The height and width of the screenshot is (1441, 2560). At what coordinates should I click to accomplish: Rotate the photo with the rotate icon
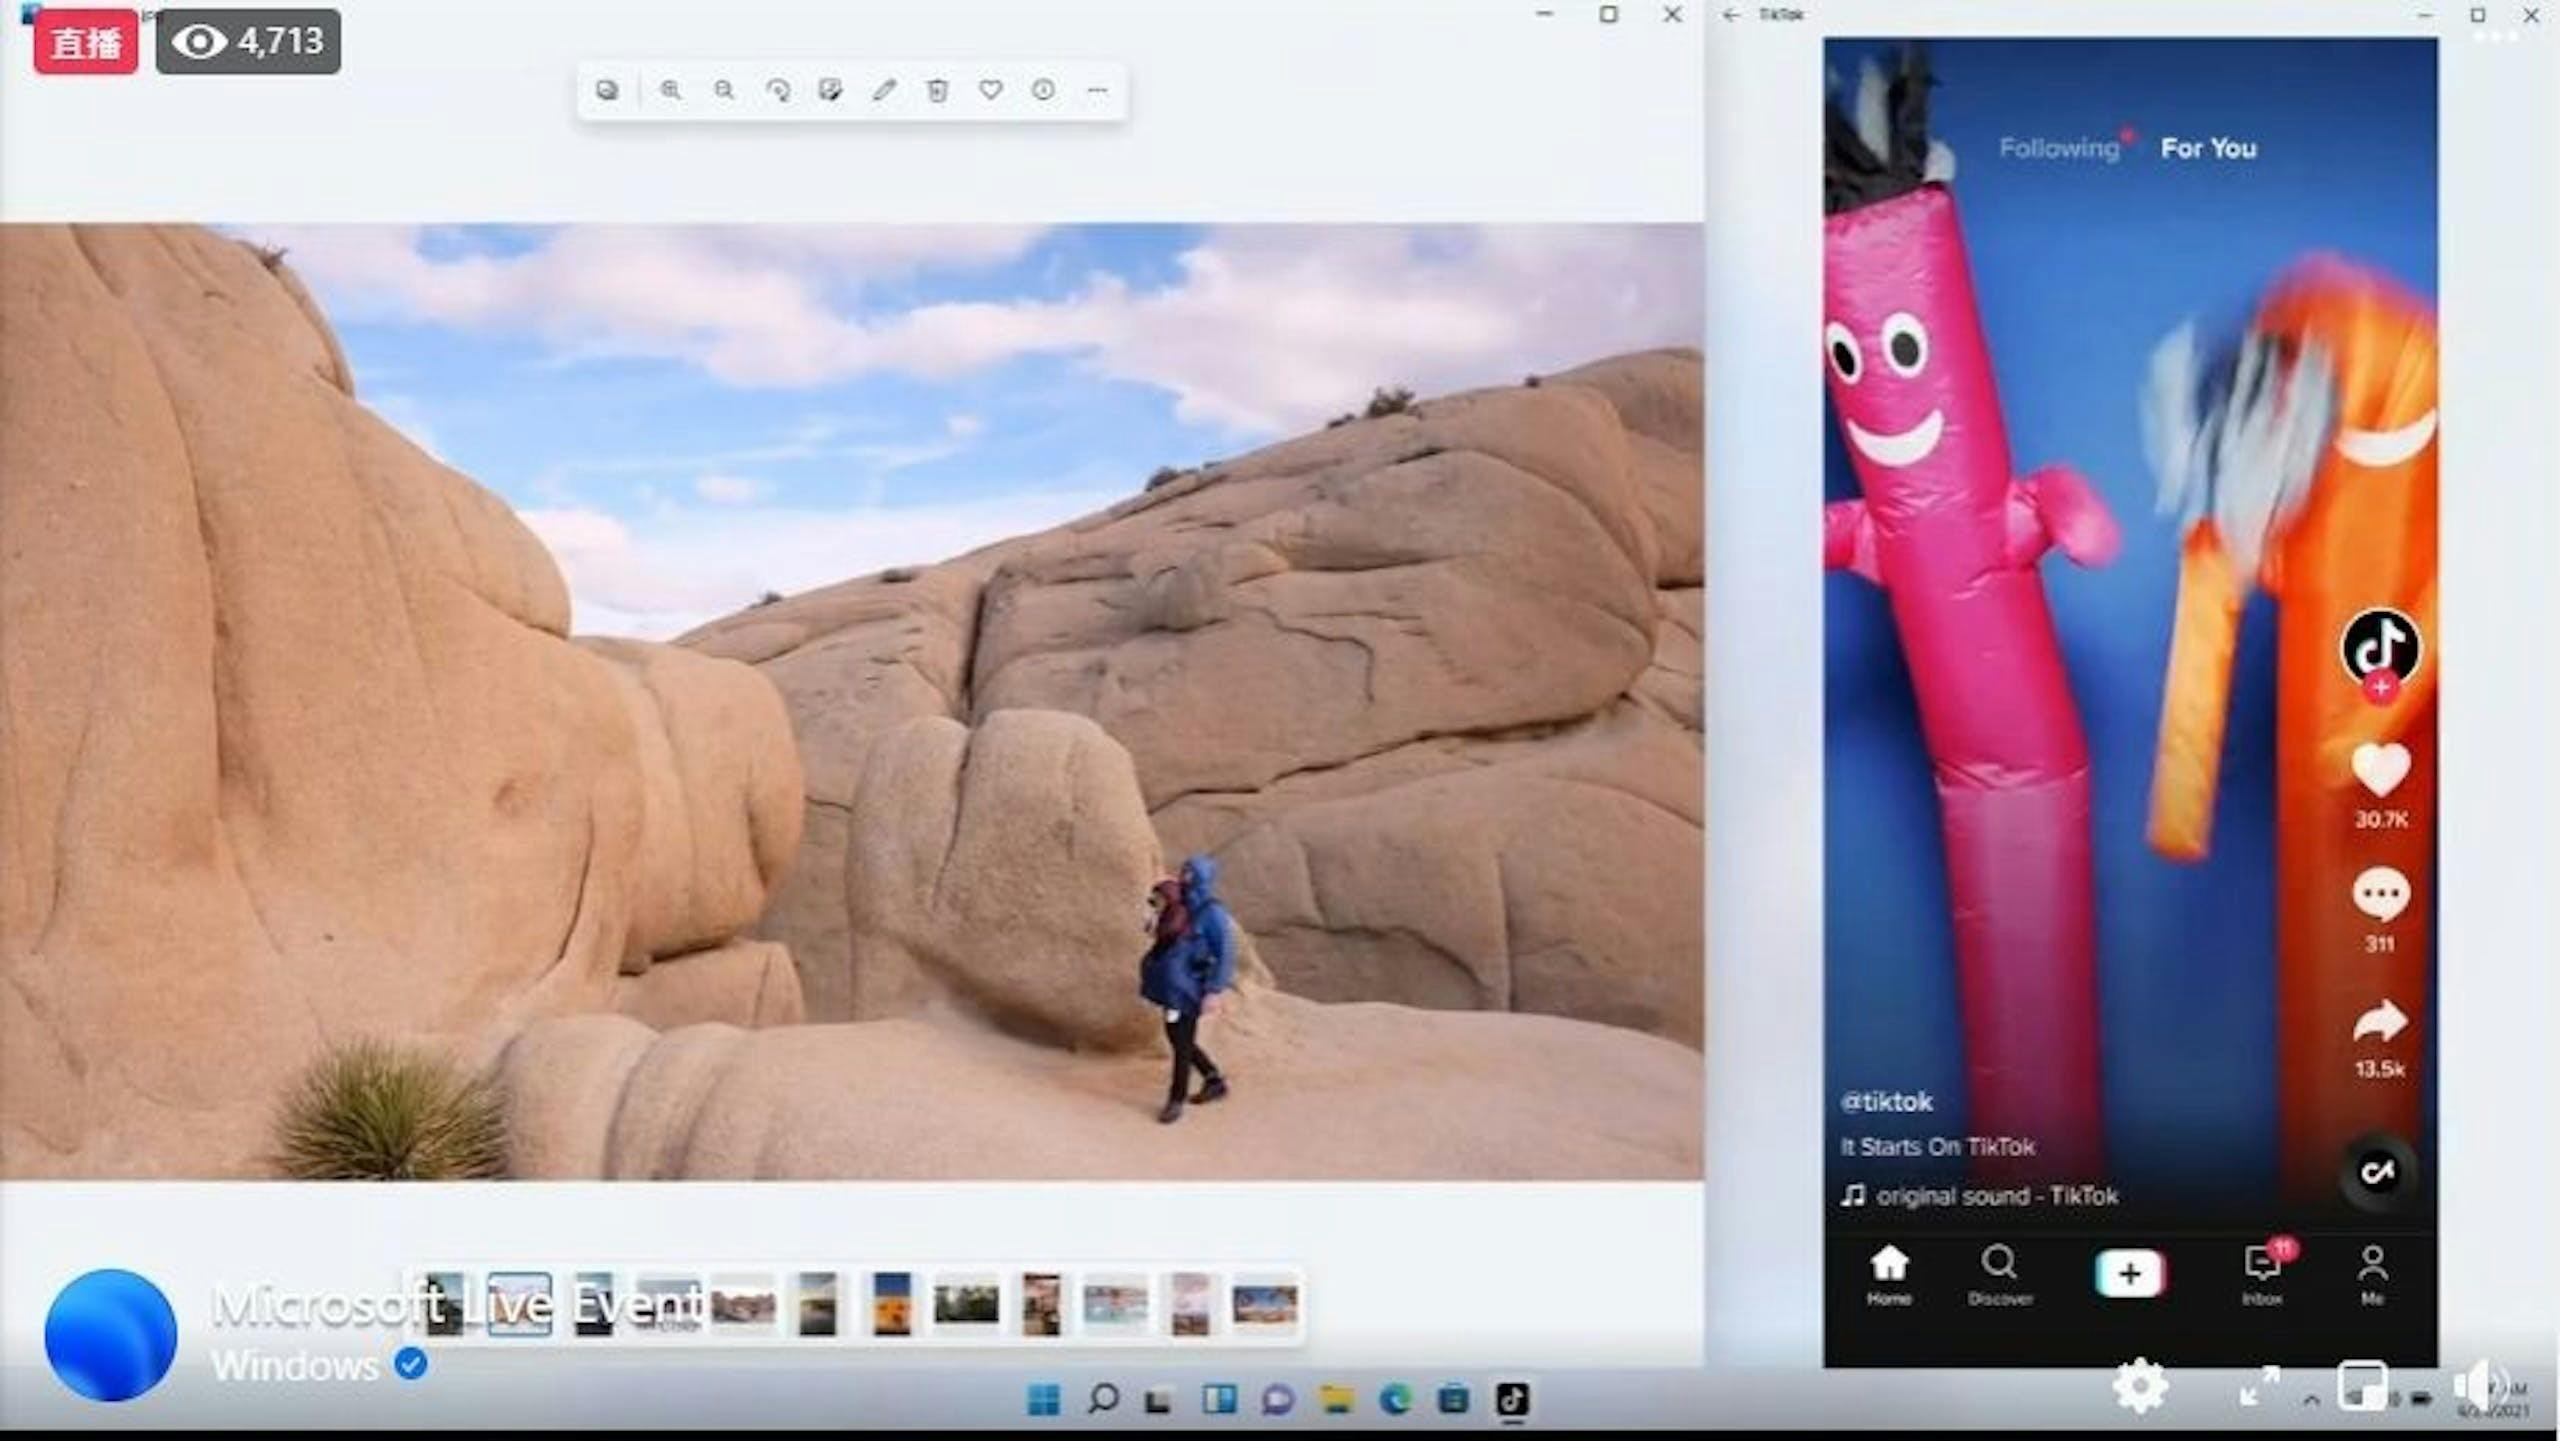(777, 90)
